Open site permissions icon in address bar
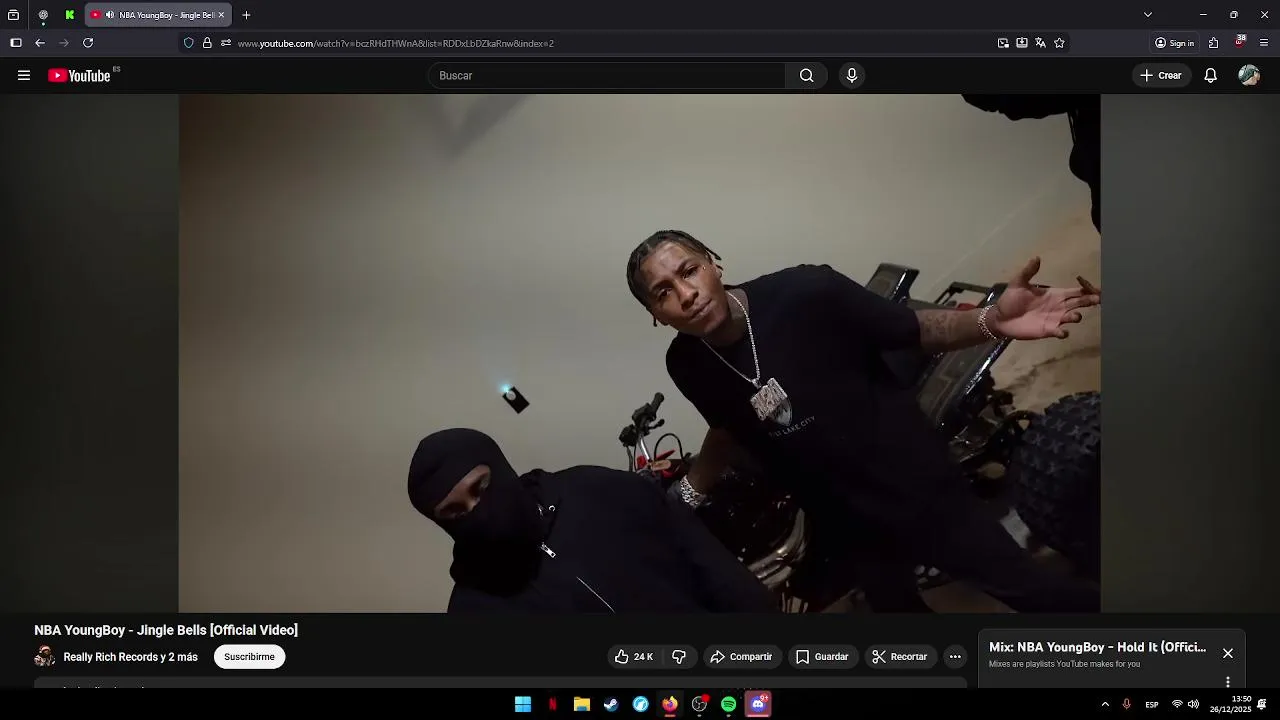Image resolution: width=1280 pixels, height=720 pixels. click(226, 43)
